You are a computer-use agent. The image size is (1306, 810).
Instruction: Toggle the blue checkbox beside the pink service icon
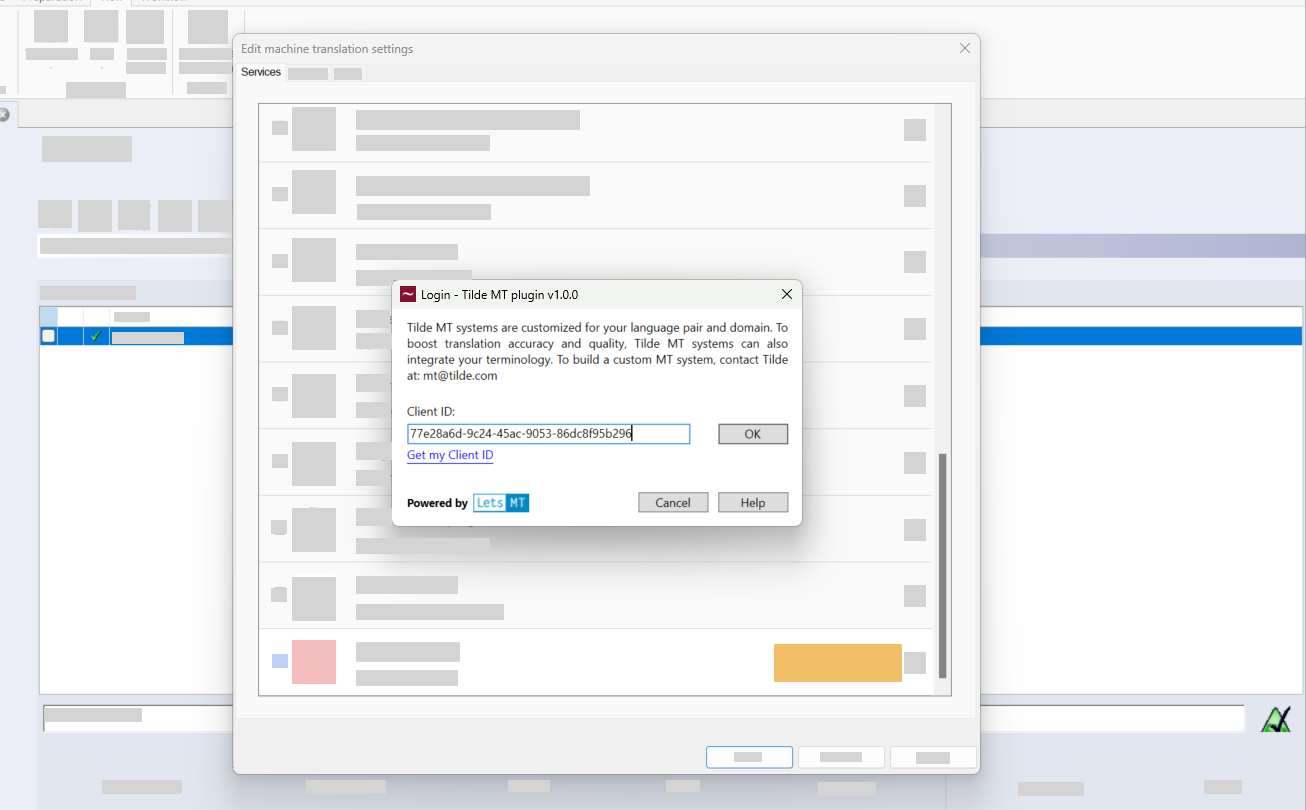coord(280,660)
